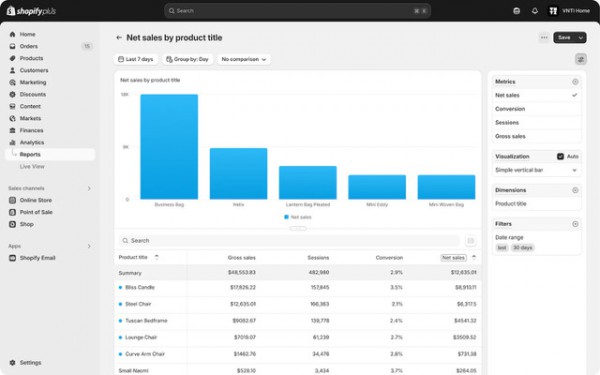
Task: Click the Finances bank icon
Action: [x=12, y=130]
